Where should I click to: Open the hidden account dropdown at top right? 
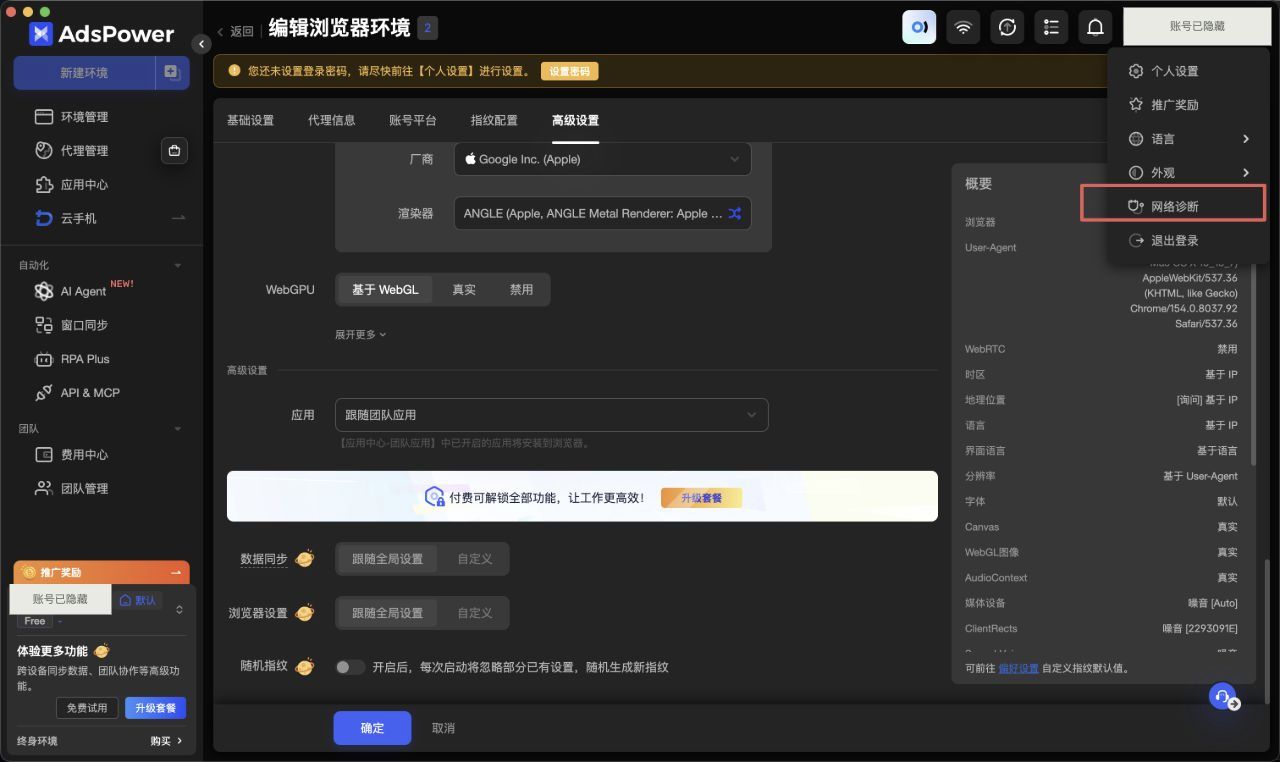pos(1197,27)
